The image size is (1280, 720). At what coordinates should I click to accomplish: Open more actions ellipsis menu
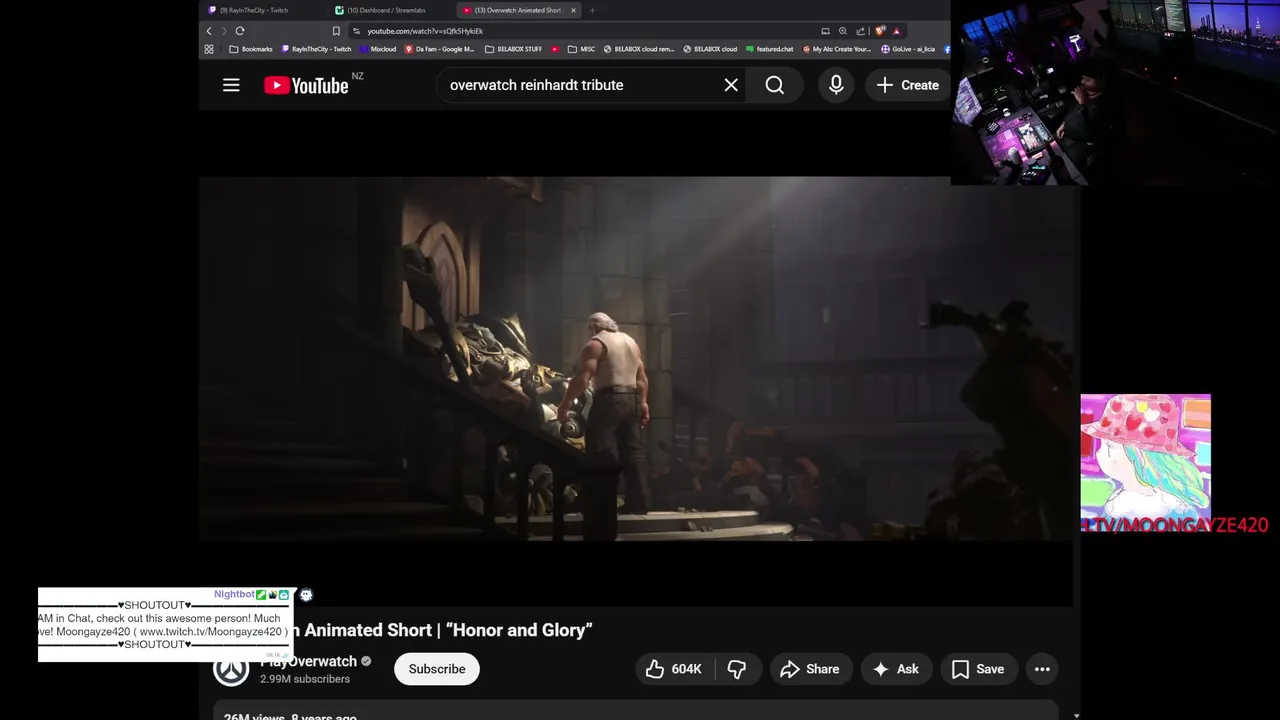[x=1042, y=669]
